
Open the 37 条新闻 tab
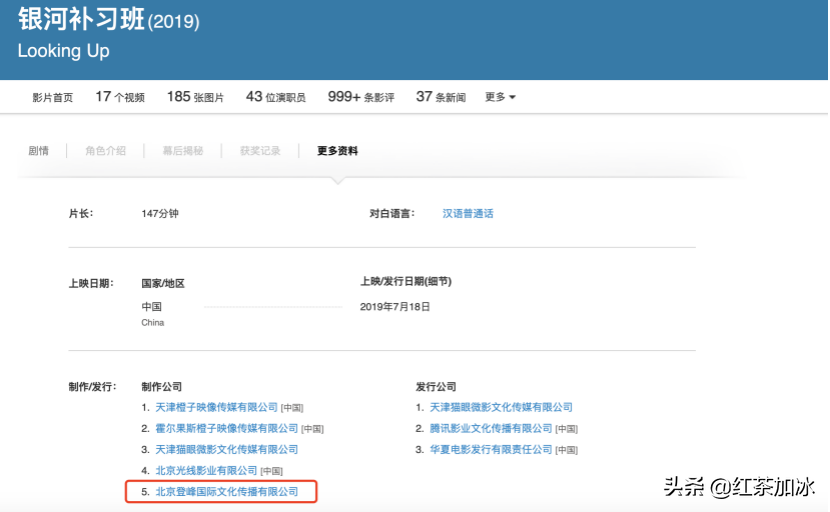tap(441, 97)
